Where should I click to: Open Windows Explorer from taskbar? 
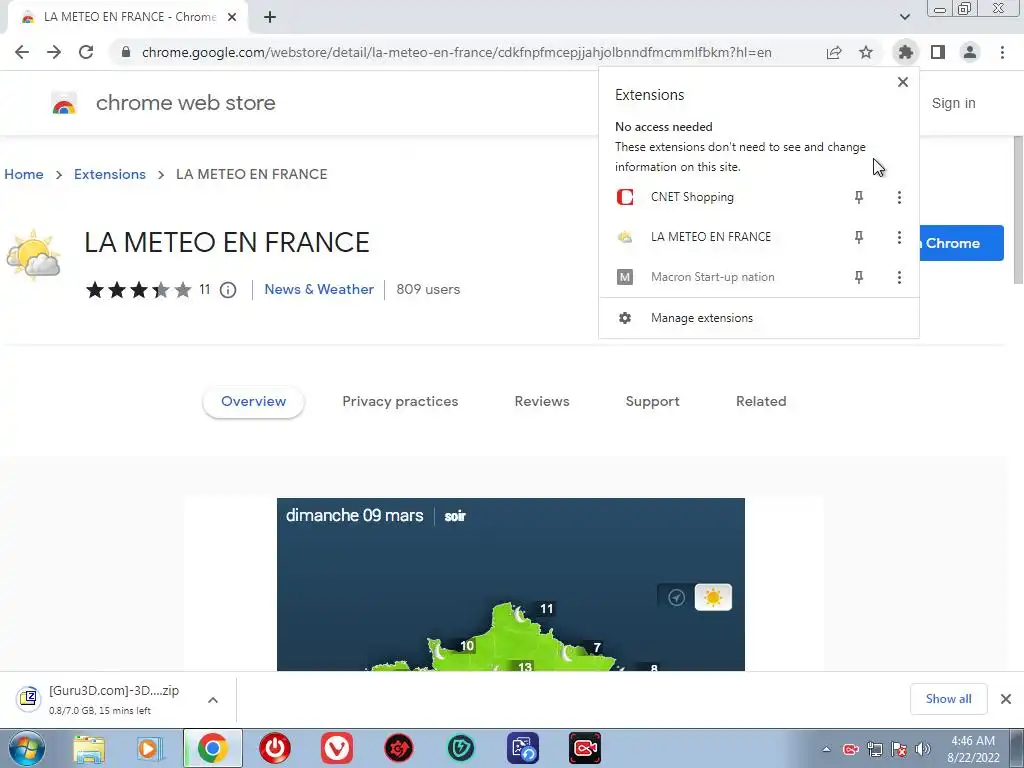click(x=89, y=749)
